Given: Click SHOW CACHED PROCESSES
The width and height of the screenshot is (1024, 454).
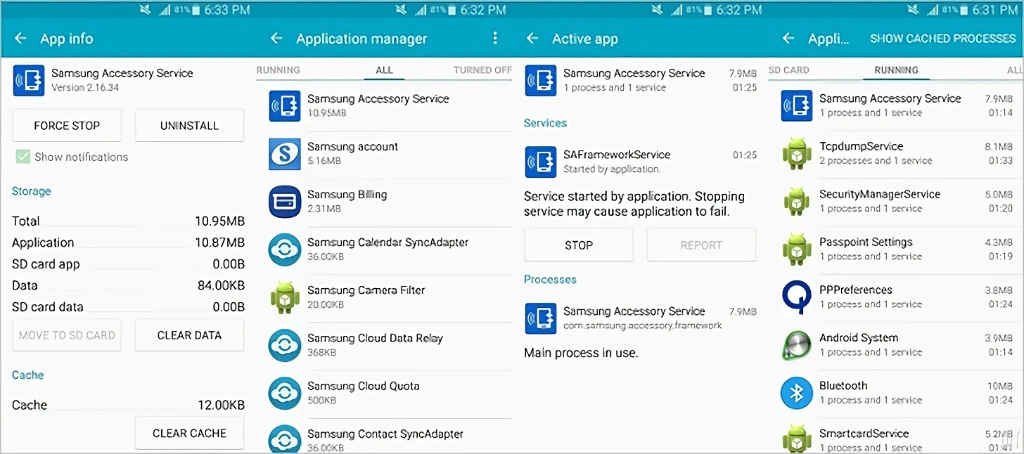Looking at the screenshot, I should 942,39.
